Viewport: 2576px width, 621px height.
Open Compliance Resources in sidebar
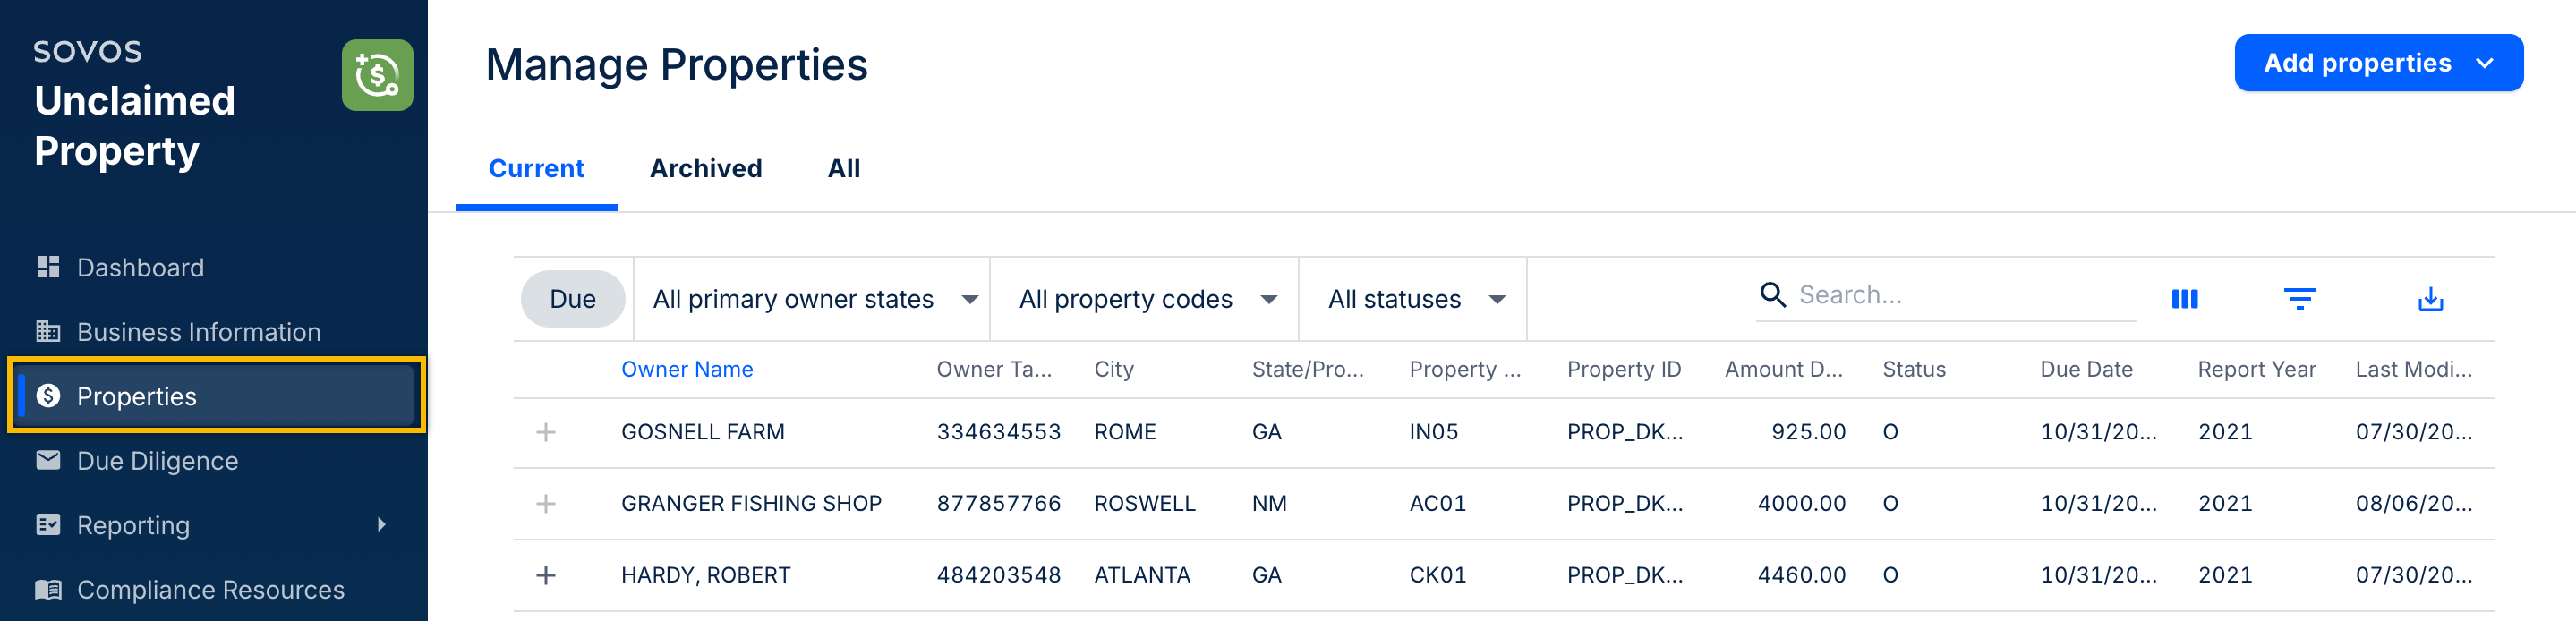pyautogui.click(x=210, y=590)
